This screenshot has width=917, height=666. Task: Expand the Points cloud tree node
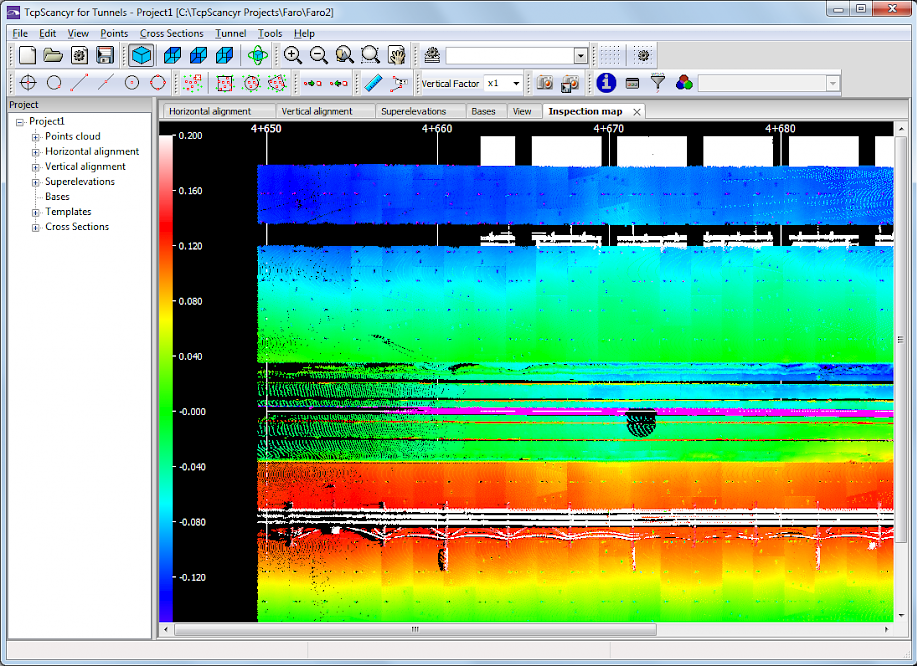[x=36, y=137]
